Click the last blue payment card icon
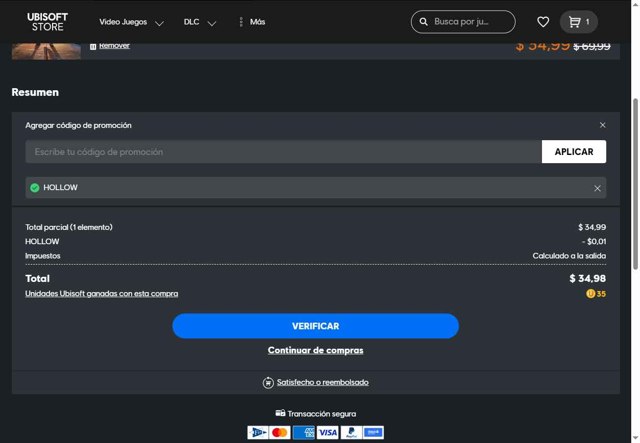640x443 pixels. 373,432
